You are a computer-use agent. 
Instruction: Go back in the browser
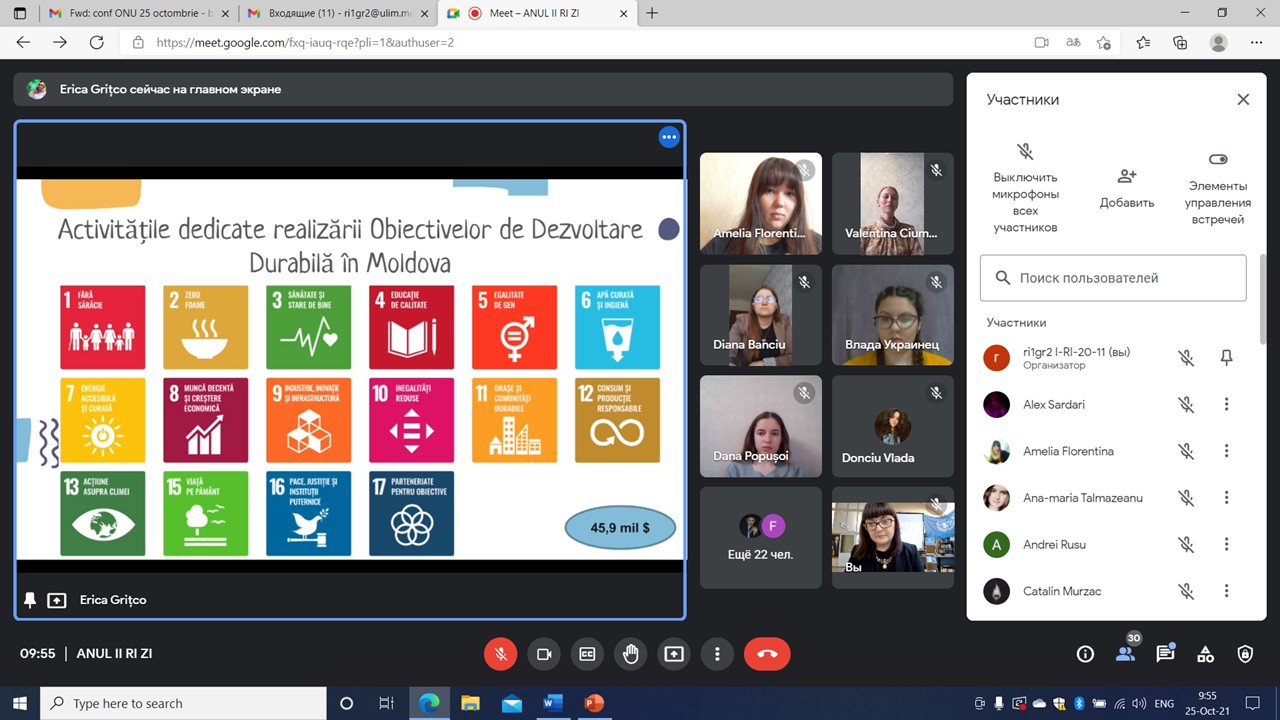click(23, 42)
